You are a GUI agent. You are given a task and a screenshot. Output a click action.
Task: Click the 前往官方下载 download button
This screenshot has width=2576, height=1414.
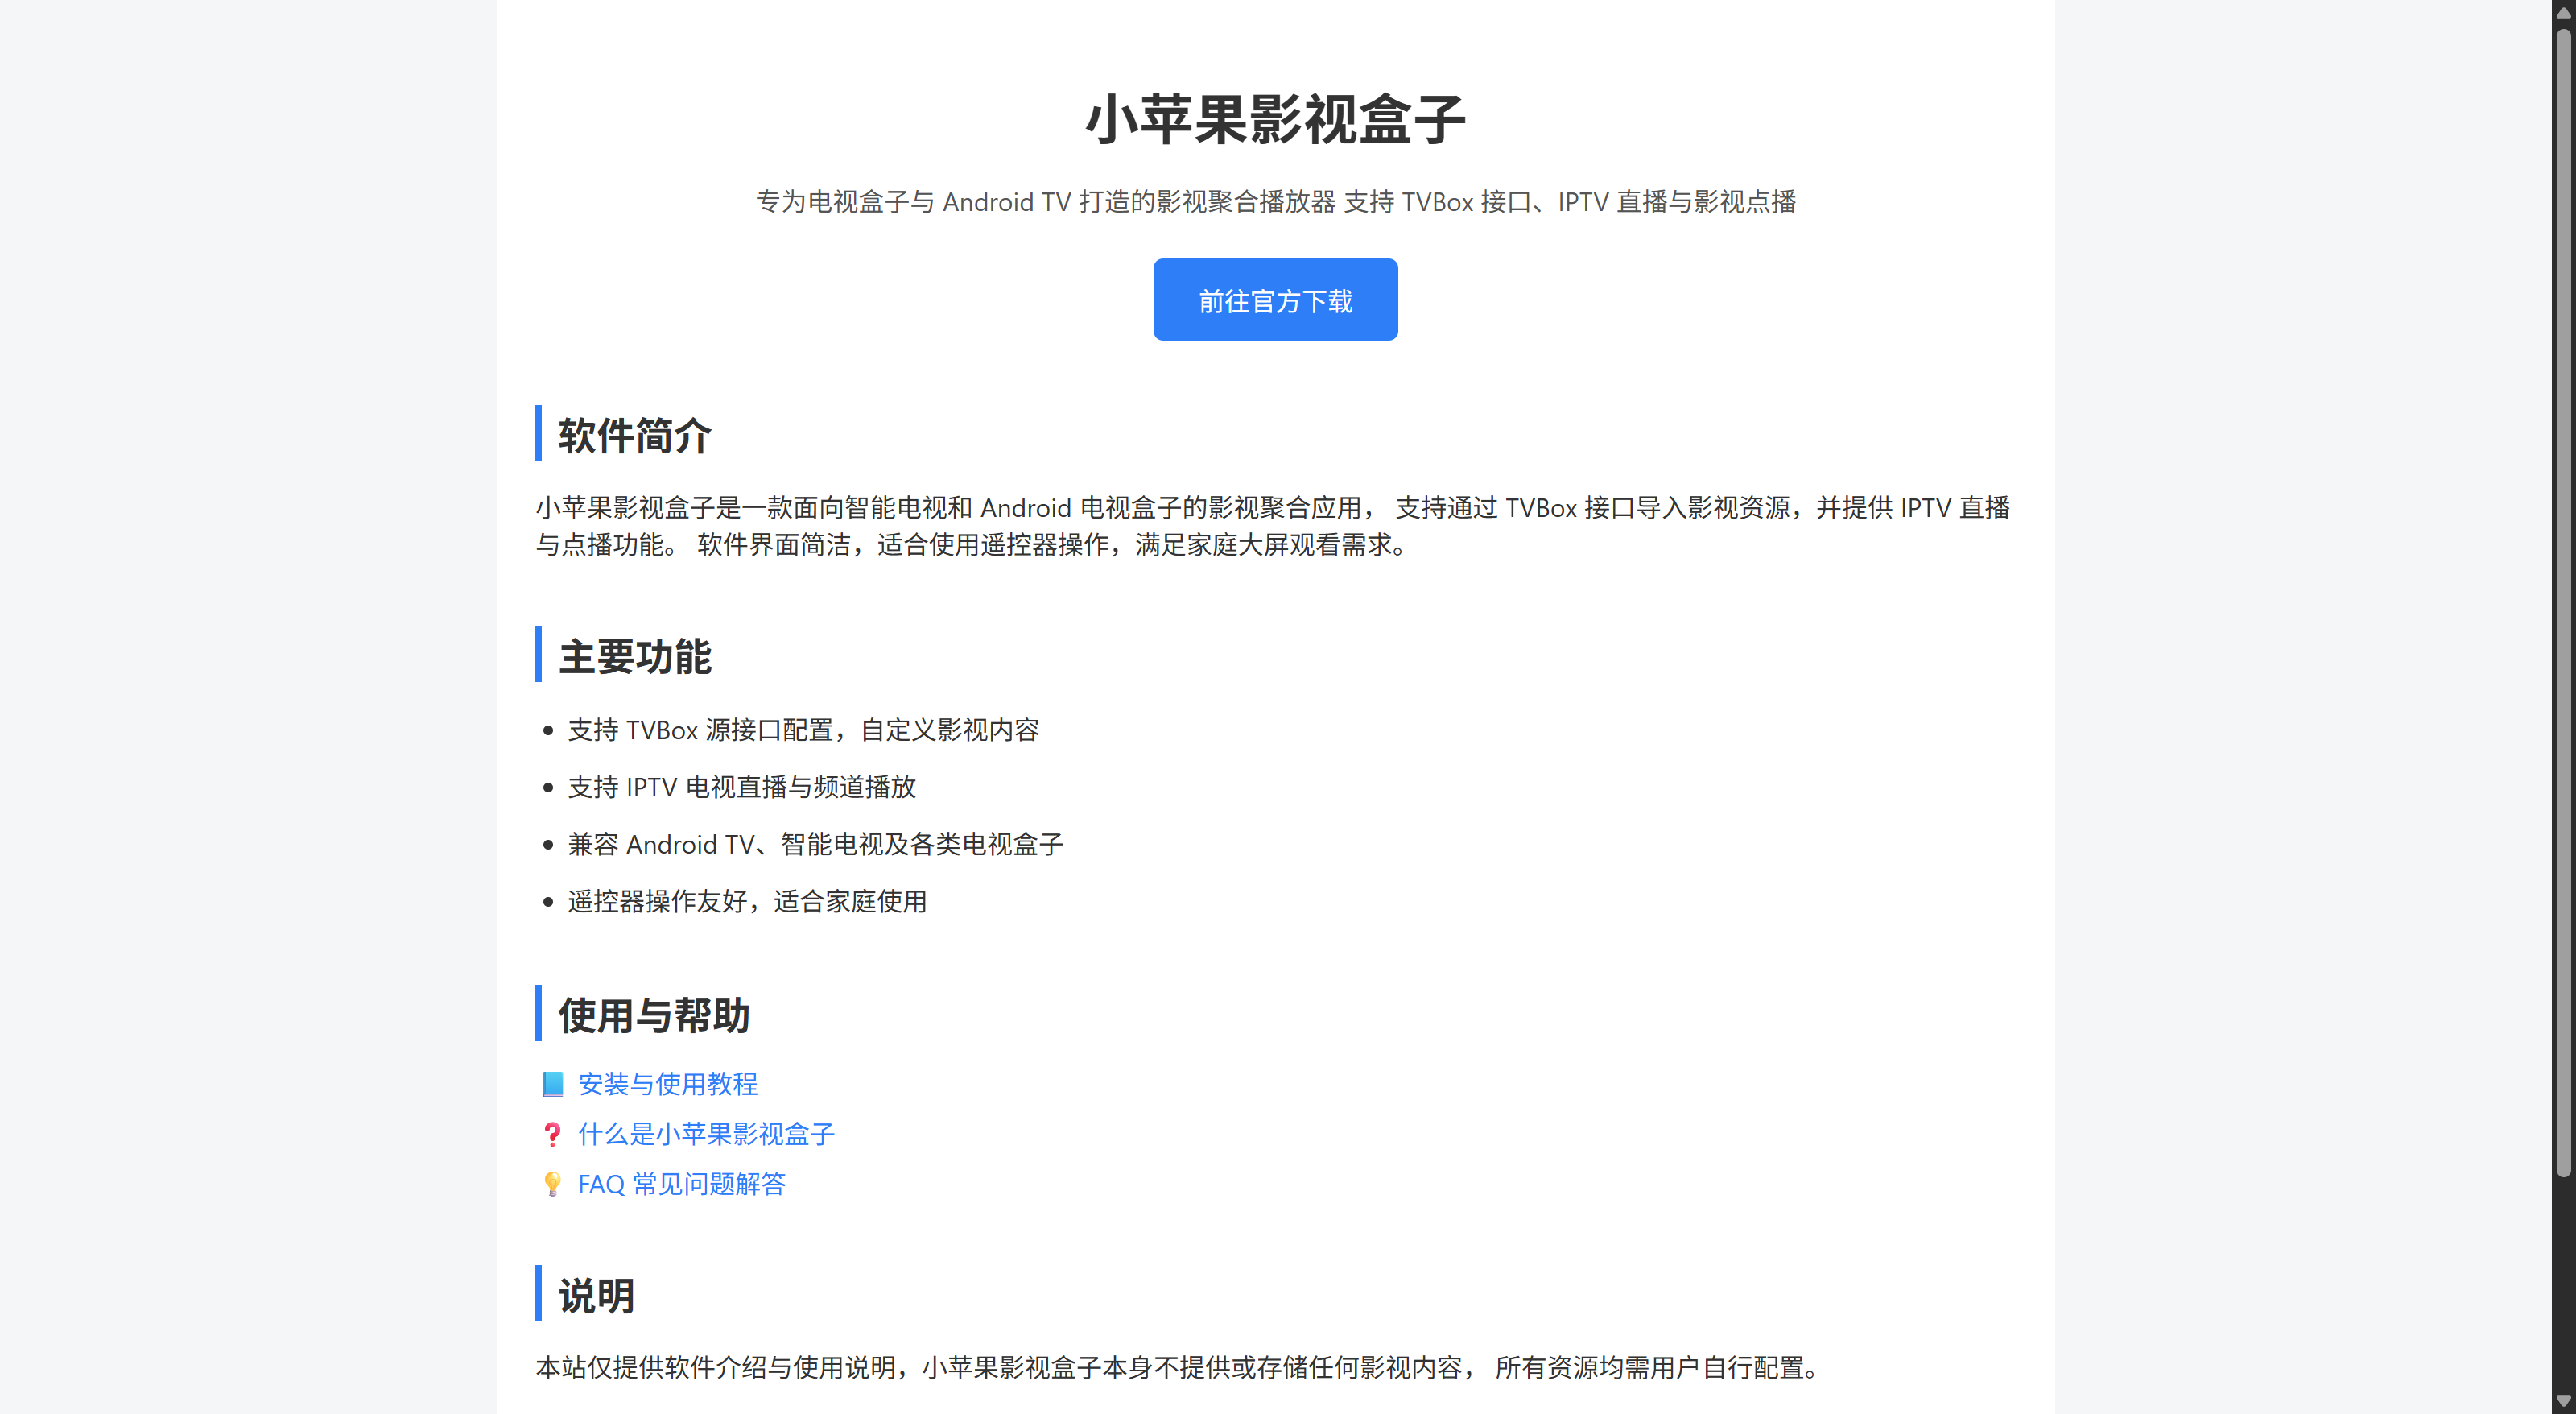[x=1275, y=299]
